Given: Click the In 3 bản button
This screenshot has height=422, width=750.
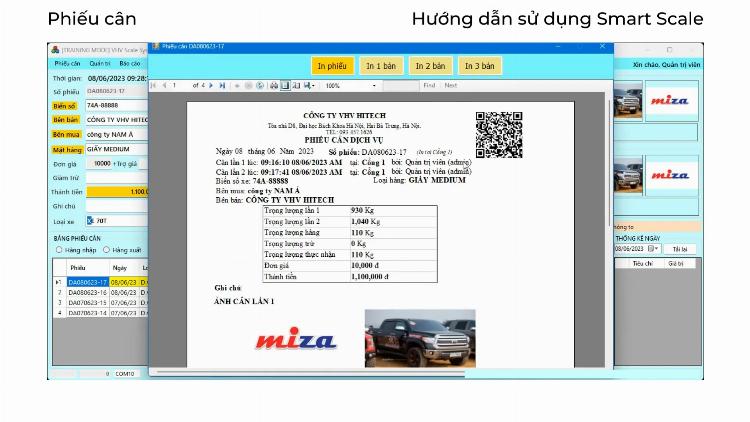Looking at the screenshot, I should 480,66.
